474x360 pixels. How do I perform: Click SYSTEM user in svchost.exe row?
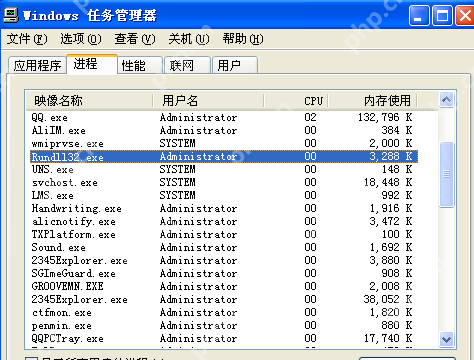click(177, 182)
